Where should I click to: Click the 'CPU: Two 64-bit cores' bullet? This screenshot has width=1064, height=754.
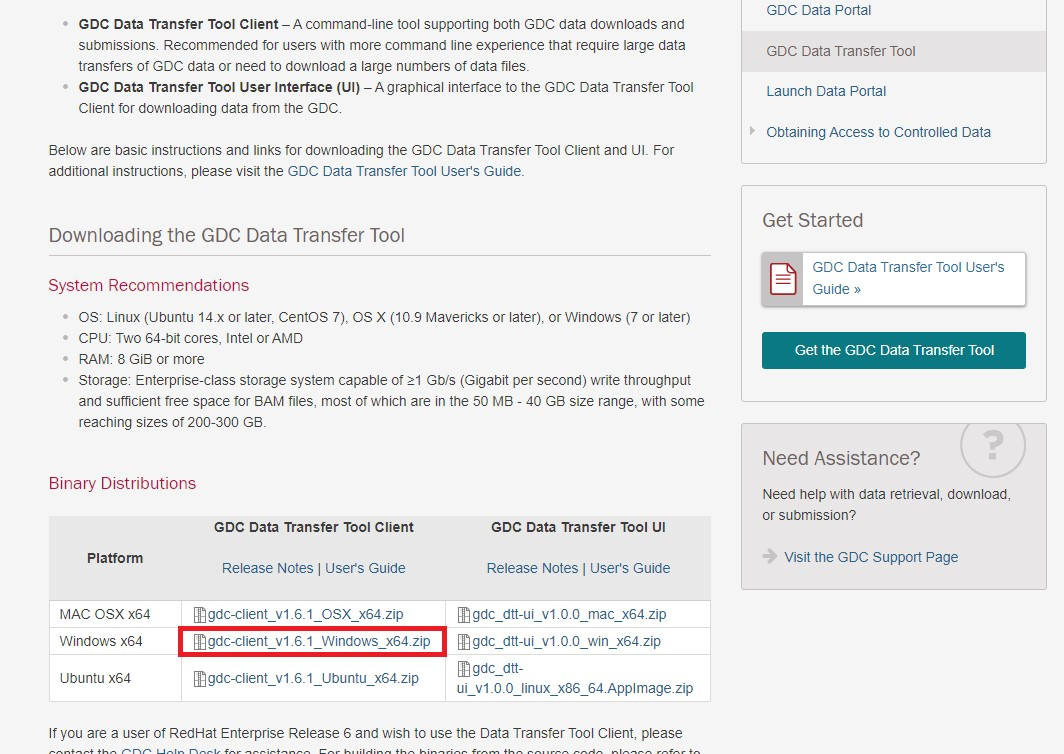coord(191,338)
